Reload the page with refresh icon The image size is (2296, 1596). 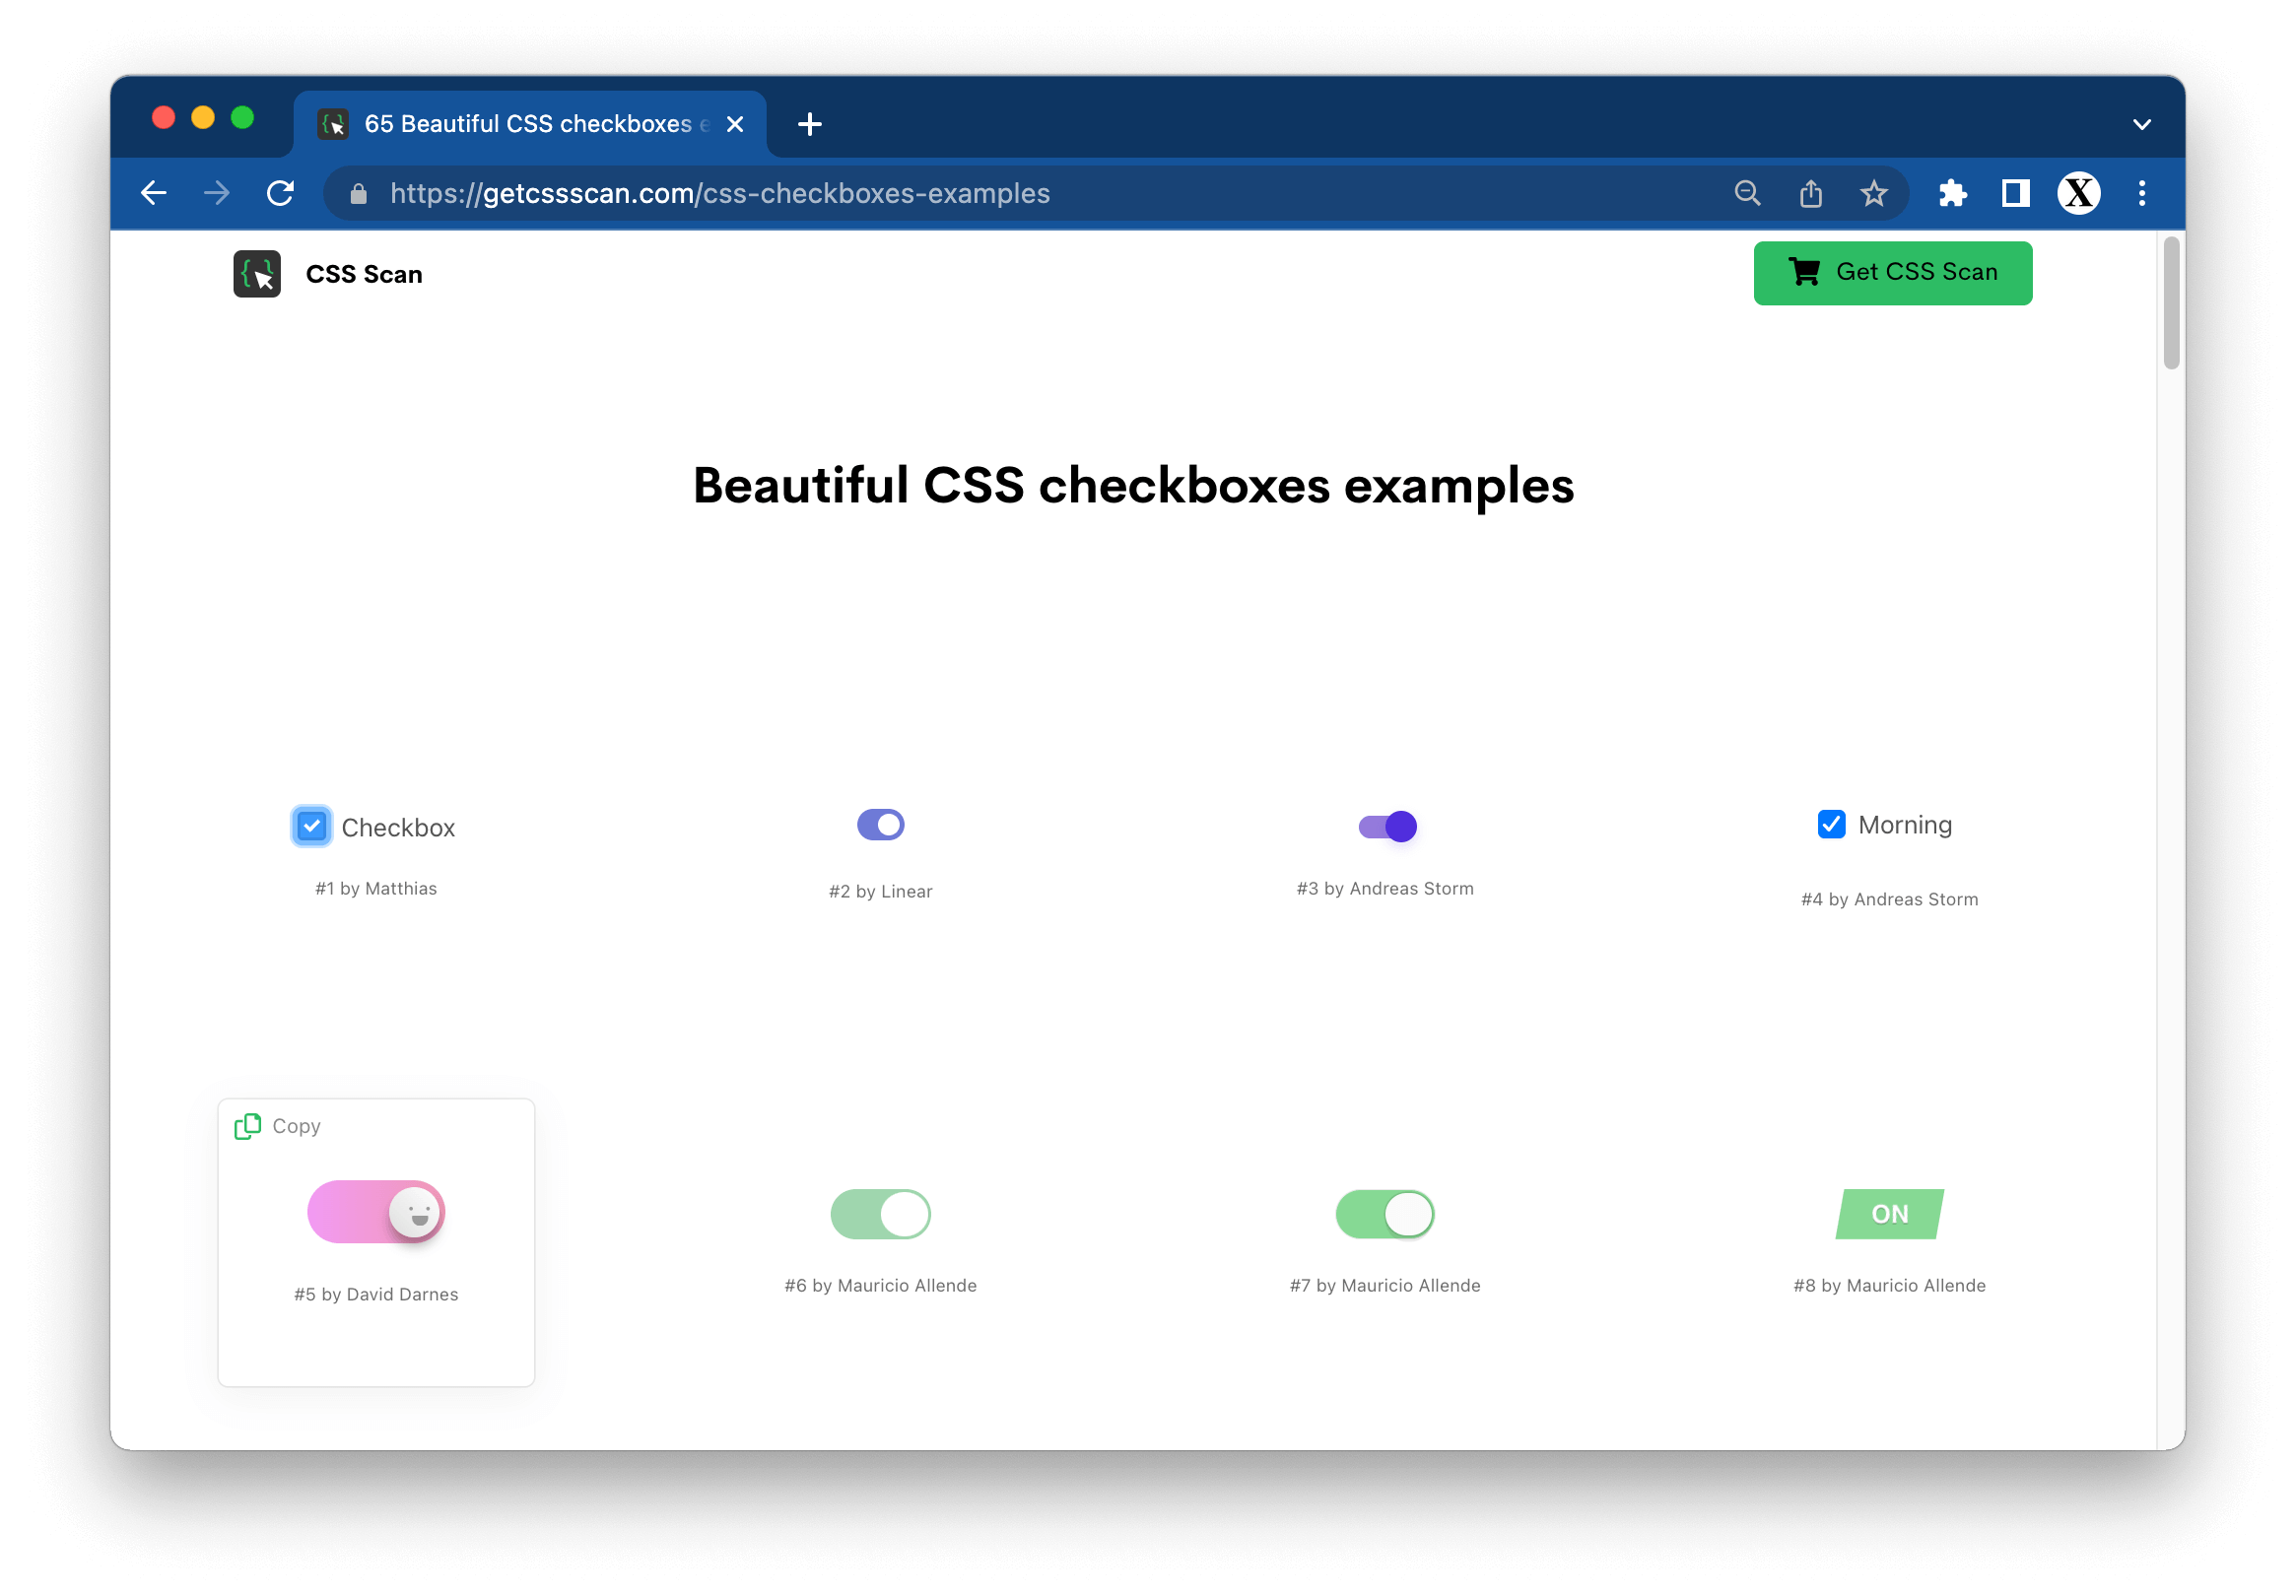click(x=281, y=193)
